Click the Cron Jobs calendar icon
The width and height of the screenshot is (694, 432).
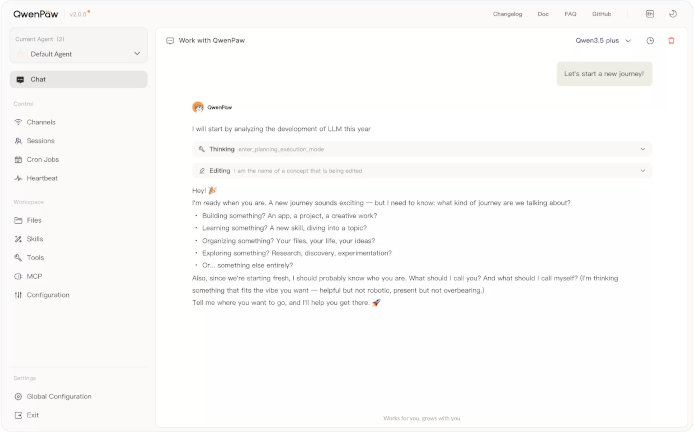tap(18, 160)
